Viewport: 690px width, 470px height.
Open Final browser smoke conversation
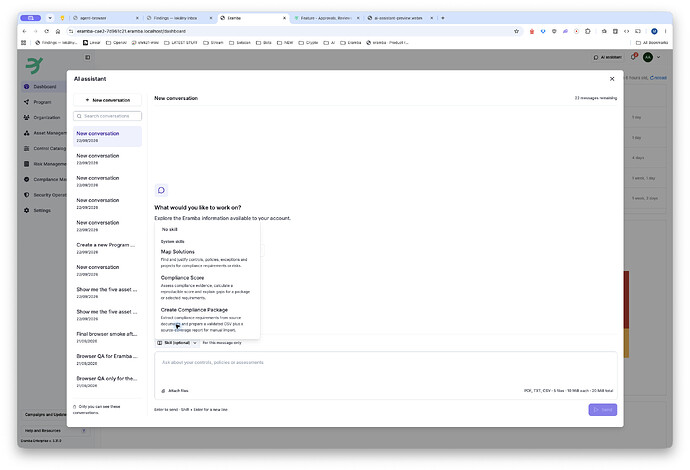coord(107,337)
